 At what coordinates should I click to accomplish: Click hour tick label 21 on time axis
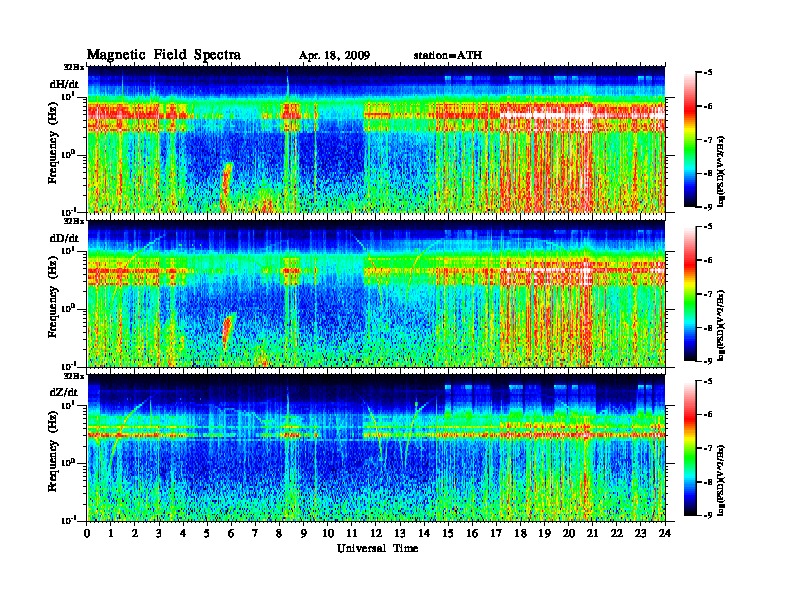pyautogui.click(x=592, y=534)
